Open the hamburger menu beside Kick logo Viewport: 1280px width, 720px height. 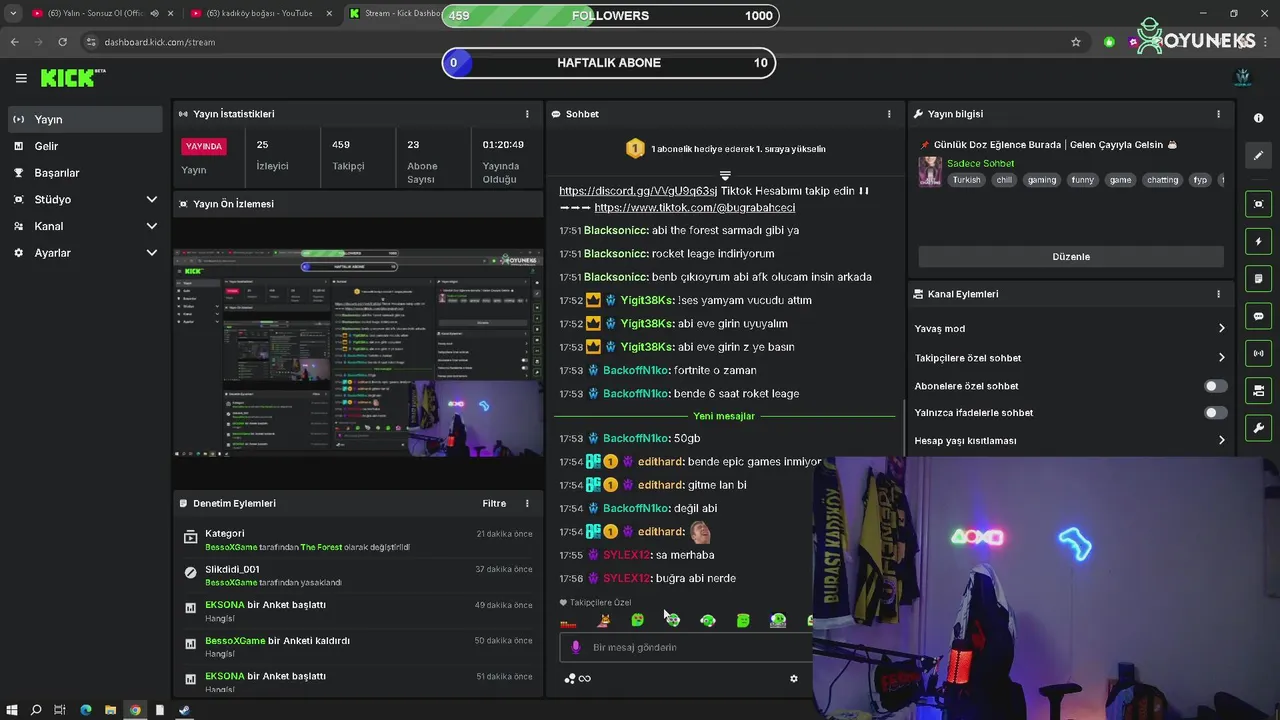(x=21, y=78)
